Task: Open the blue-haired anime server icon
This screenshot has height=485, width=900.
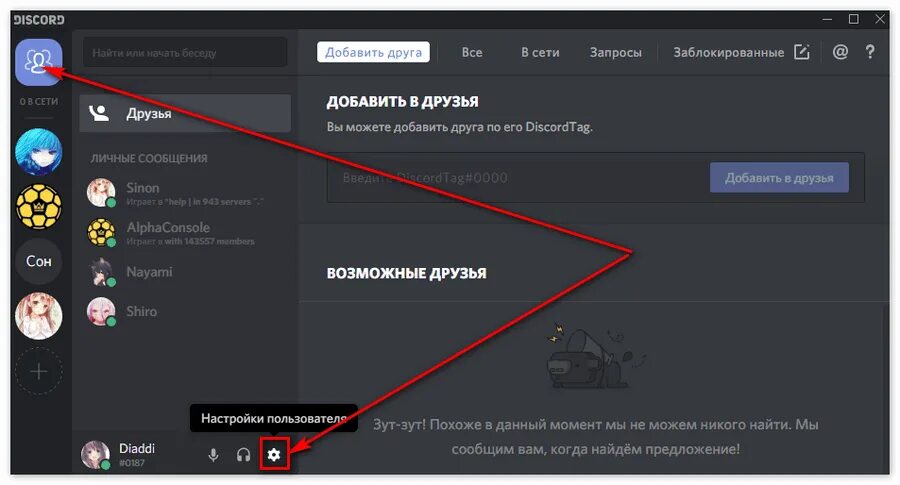Action: [x=38, y=152]
